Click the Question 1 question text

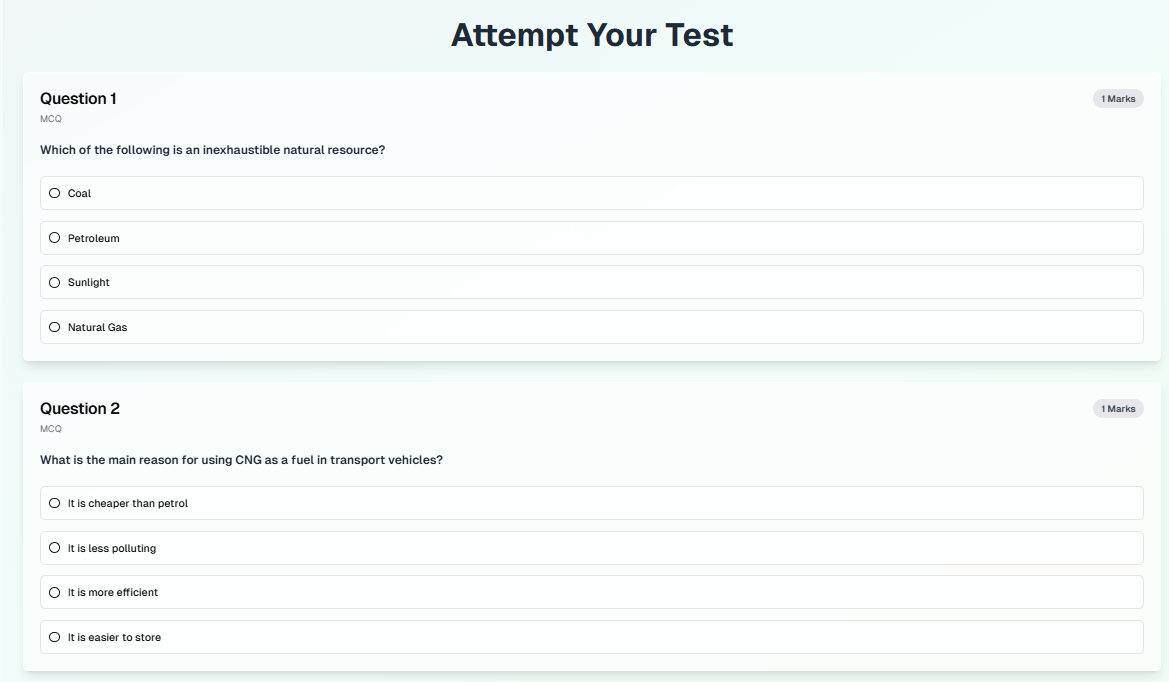(x=214, y=149)
